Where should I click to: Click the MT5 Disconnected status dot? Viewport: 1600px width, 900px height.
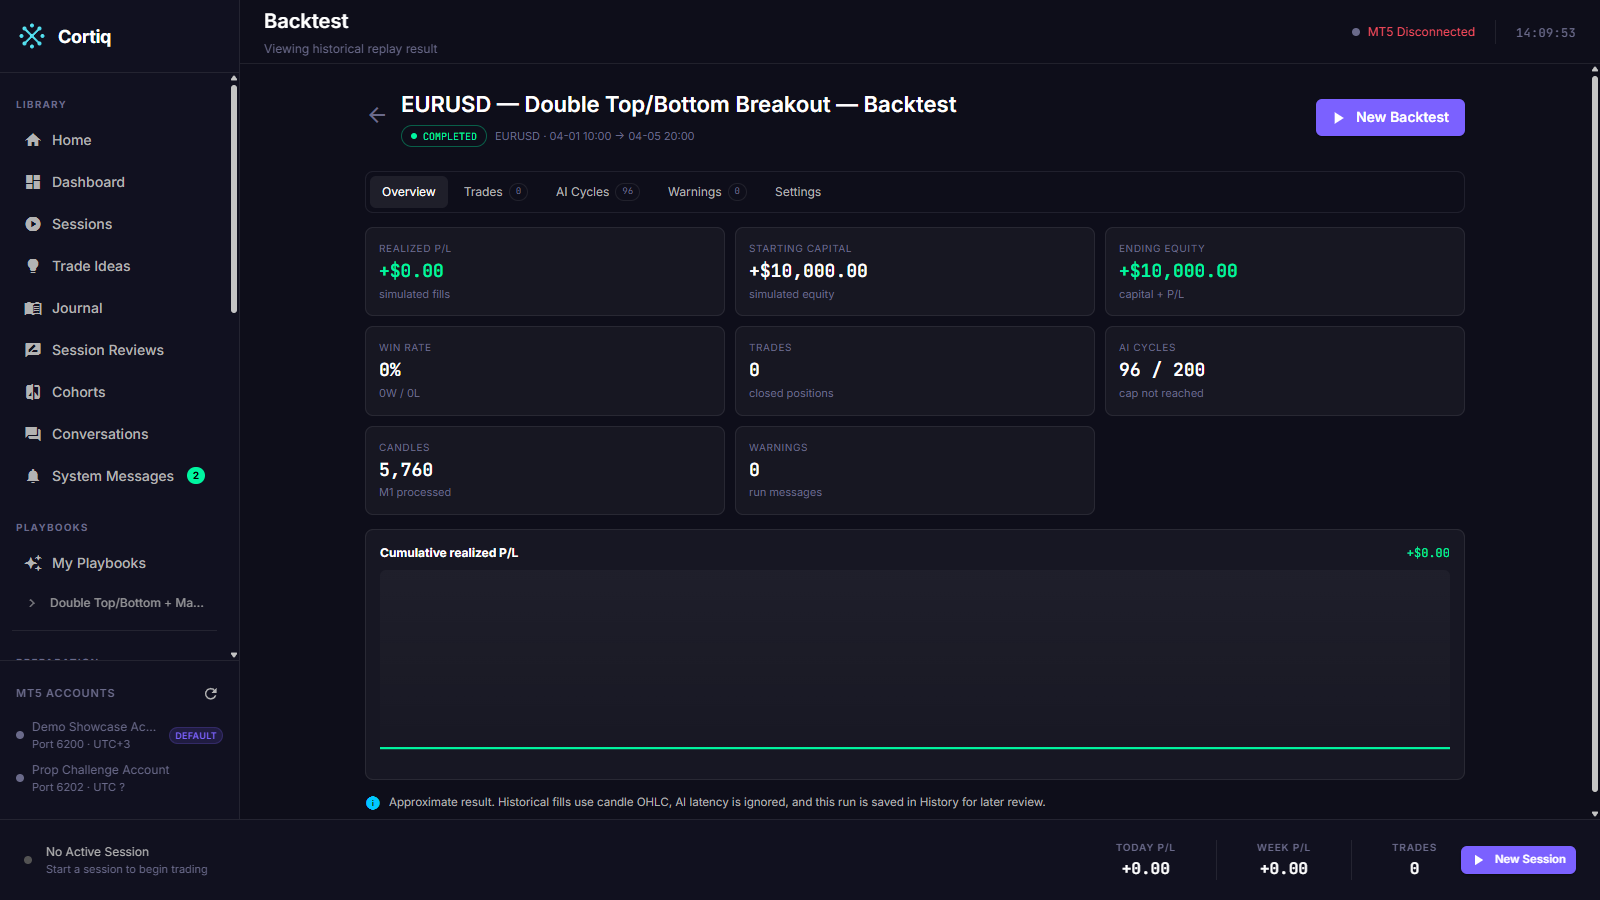click(x=1356, y=32)
